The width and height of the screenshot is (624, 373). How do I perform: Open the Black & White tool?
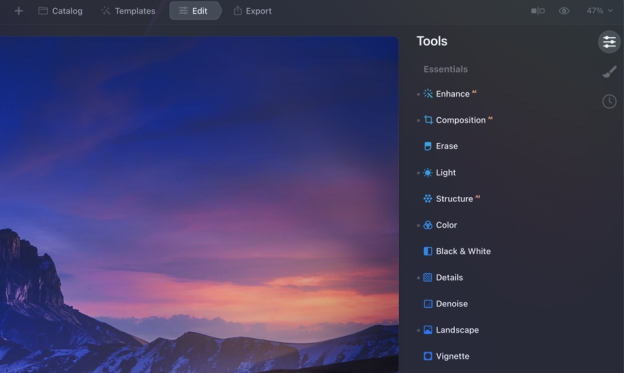[457, 251]
